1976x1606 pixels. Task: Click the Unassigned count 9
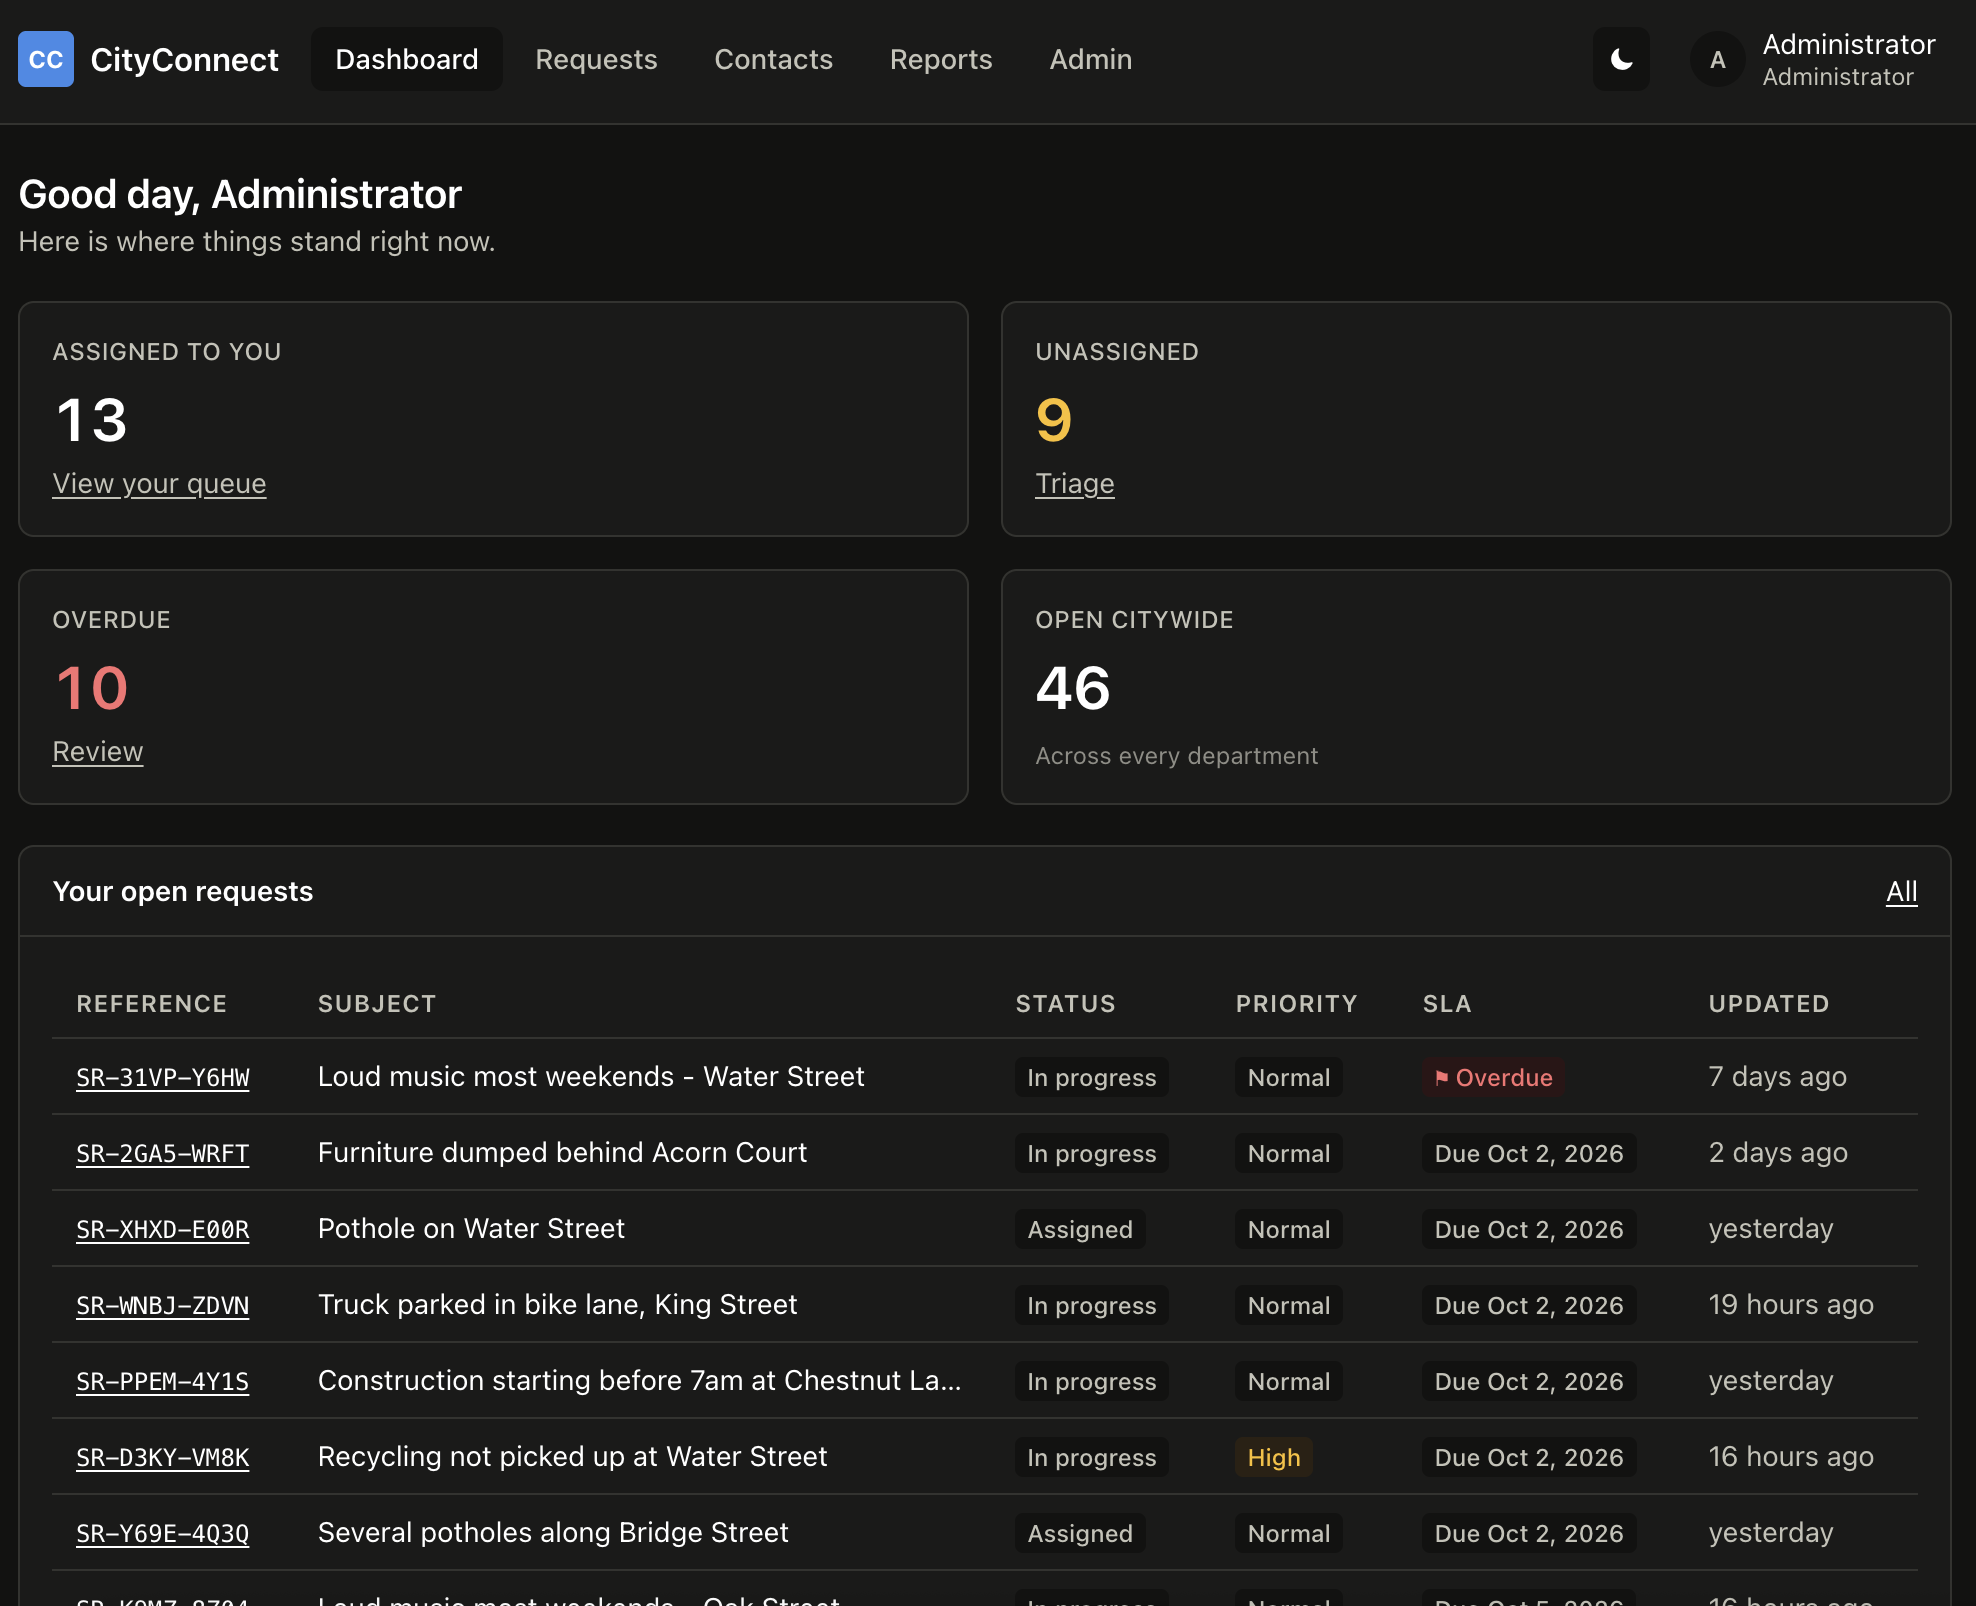coord(1054,420)
